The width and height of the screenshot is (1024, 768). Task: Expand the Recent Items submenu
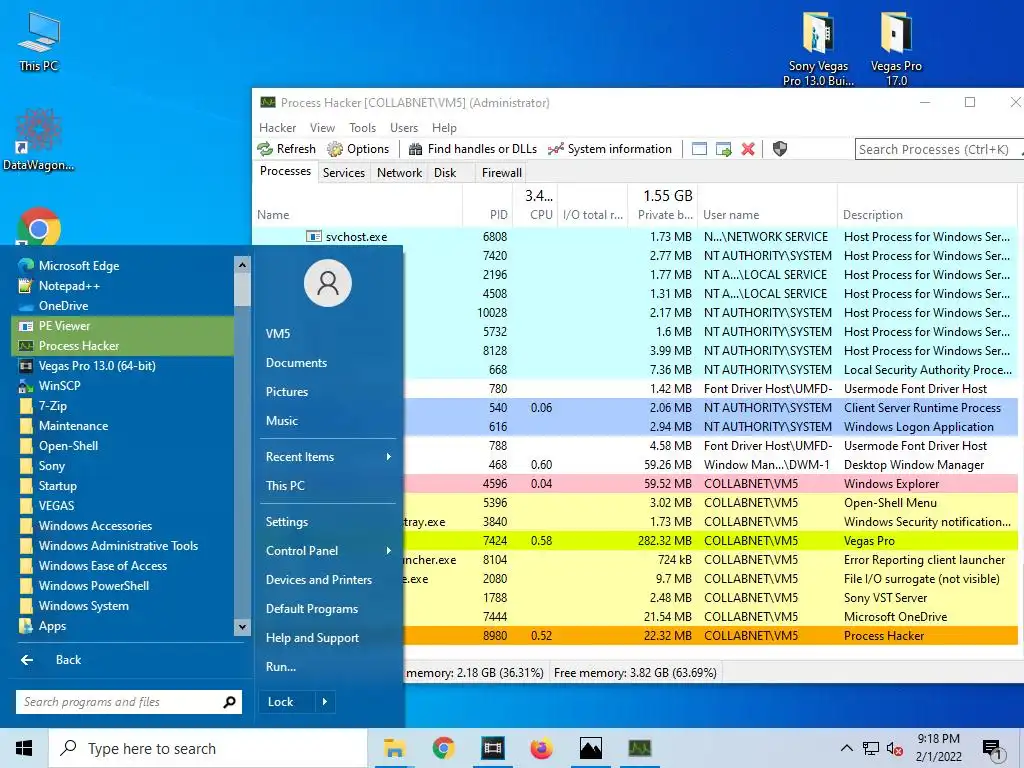point(329,456)
